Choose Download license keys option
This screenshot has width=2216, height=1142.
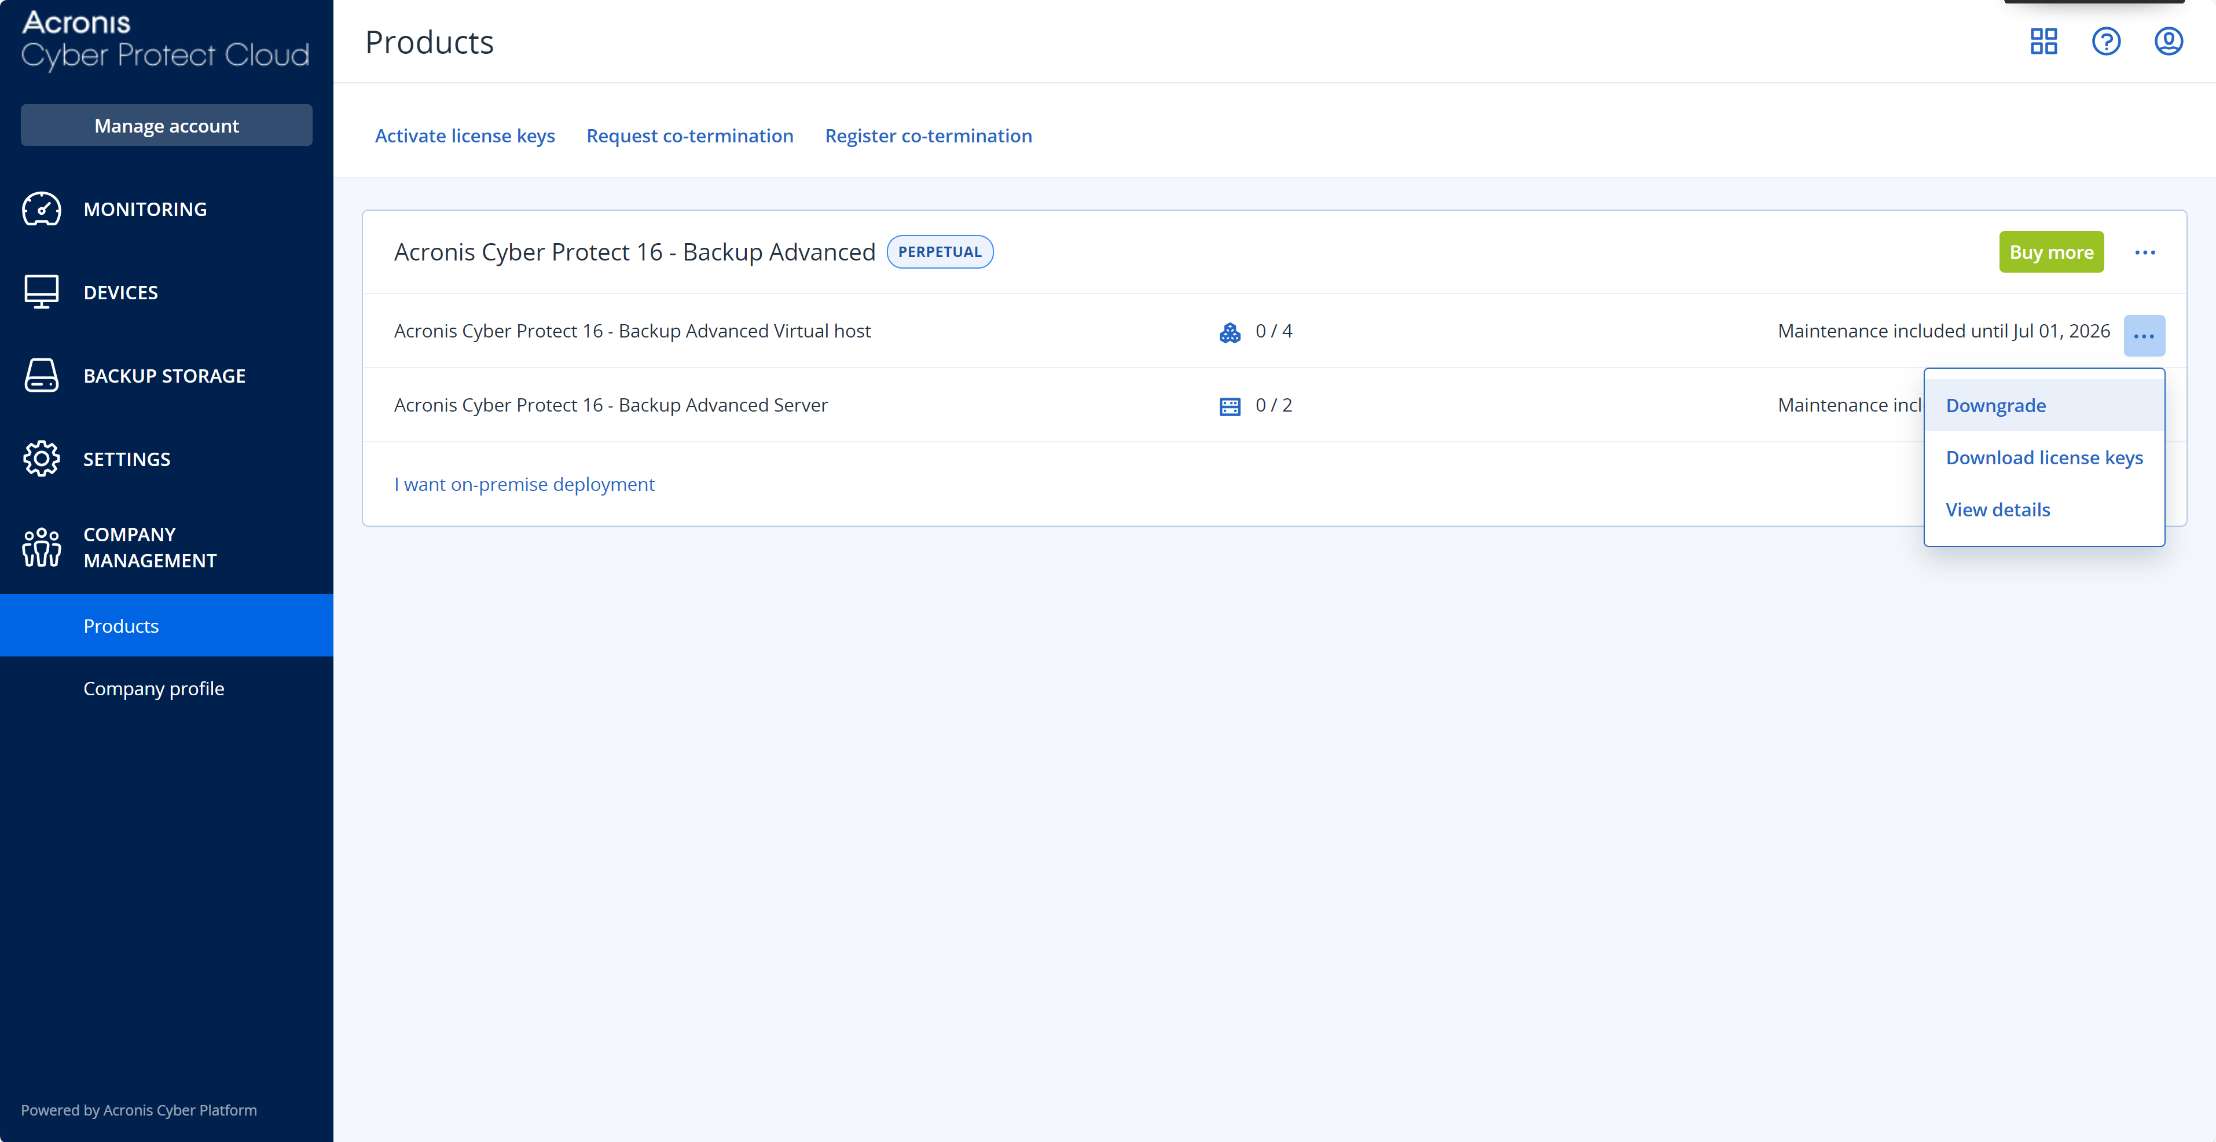point(2044,457)
